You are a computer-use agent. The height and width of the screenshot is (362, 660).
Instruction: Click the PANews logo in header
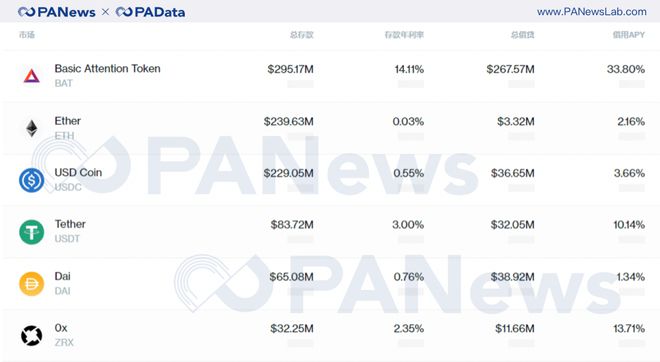57,12
